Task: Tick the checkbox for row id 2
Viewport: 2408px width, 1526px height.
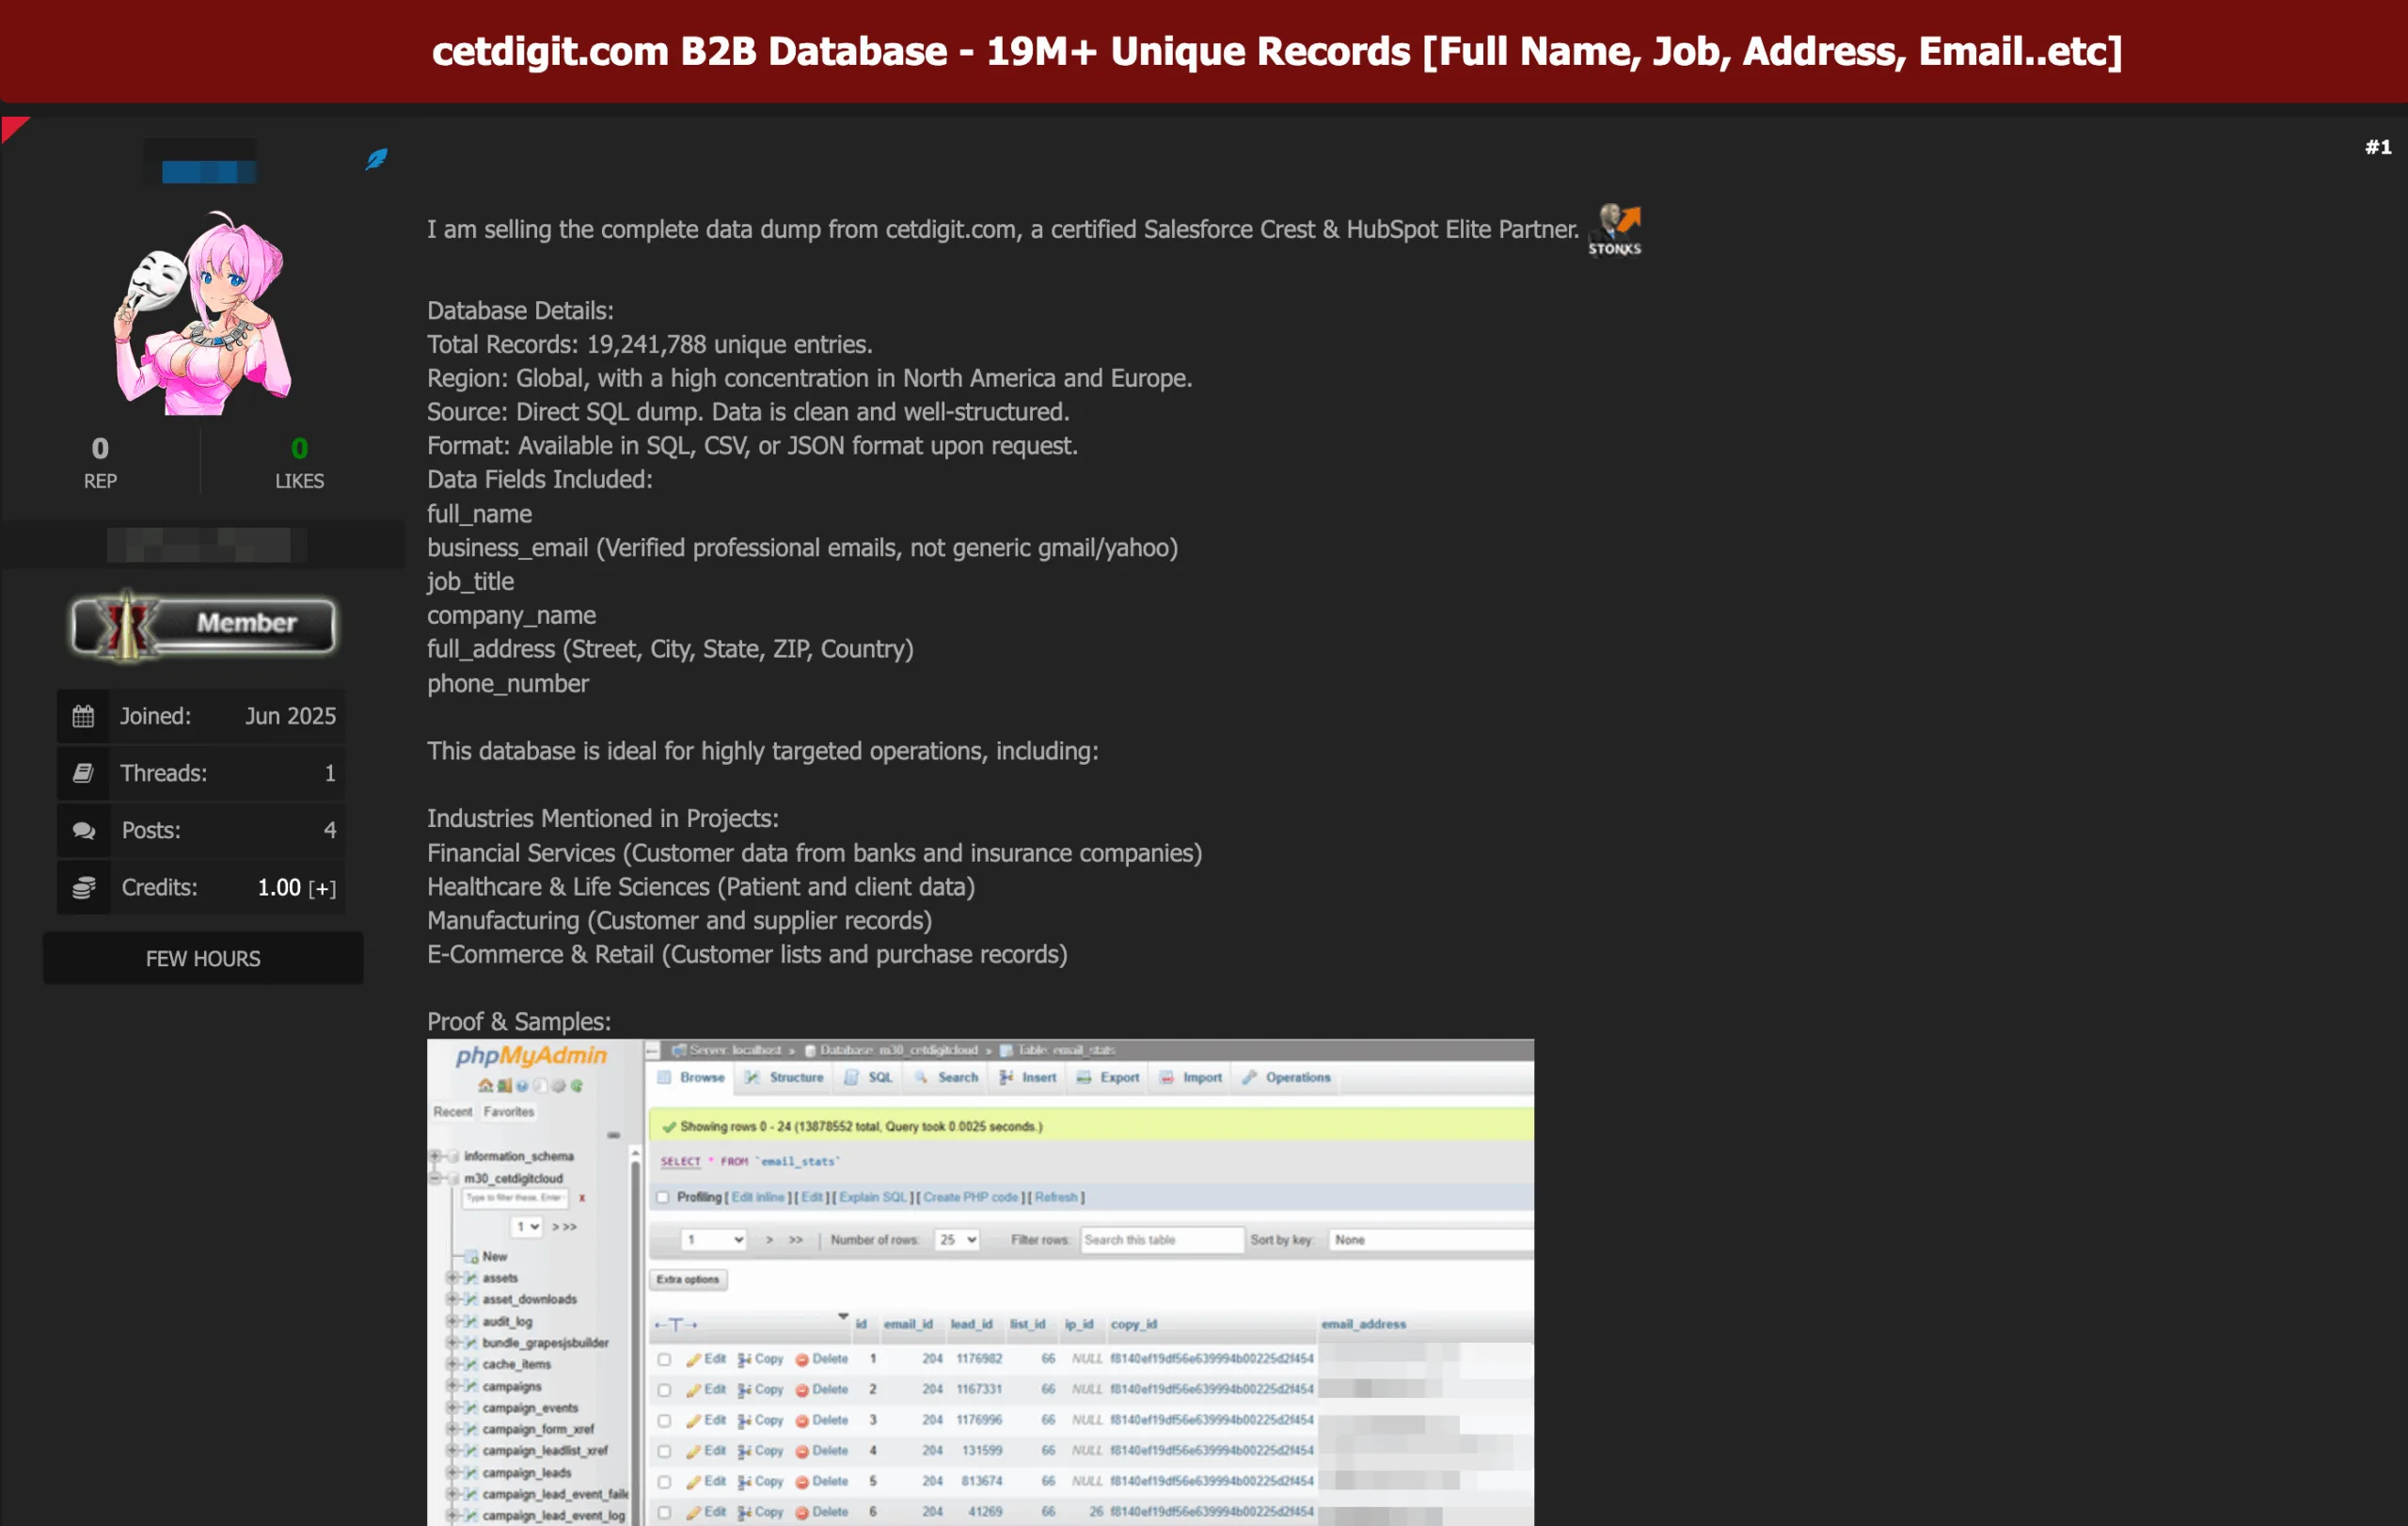Action: tap(664, 1390)
